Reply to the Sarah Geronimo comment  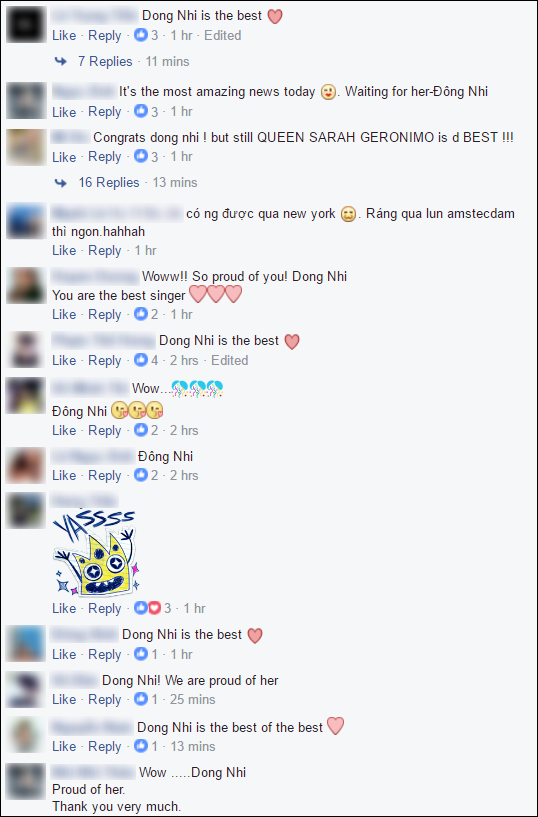click(105, 157)
